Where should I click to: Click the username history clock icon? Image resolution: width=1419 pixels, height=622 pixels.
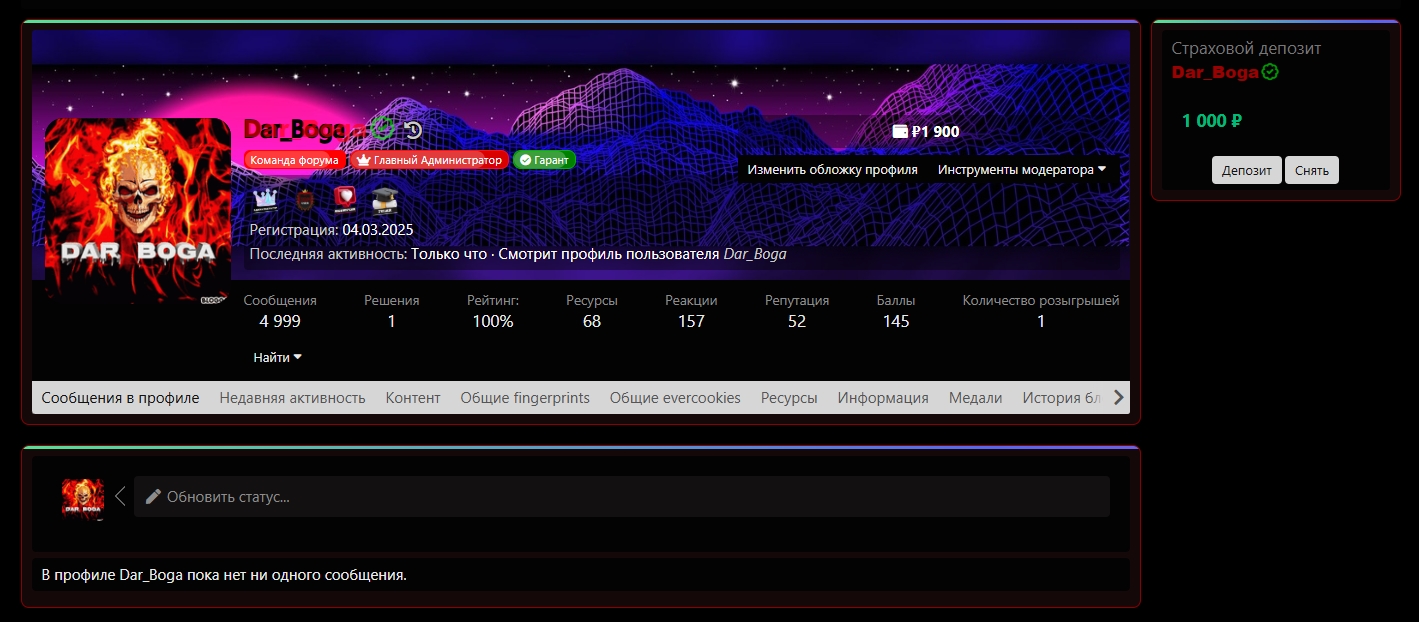pyautogui.click(x=413, y=130)
